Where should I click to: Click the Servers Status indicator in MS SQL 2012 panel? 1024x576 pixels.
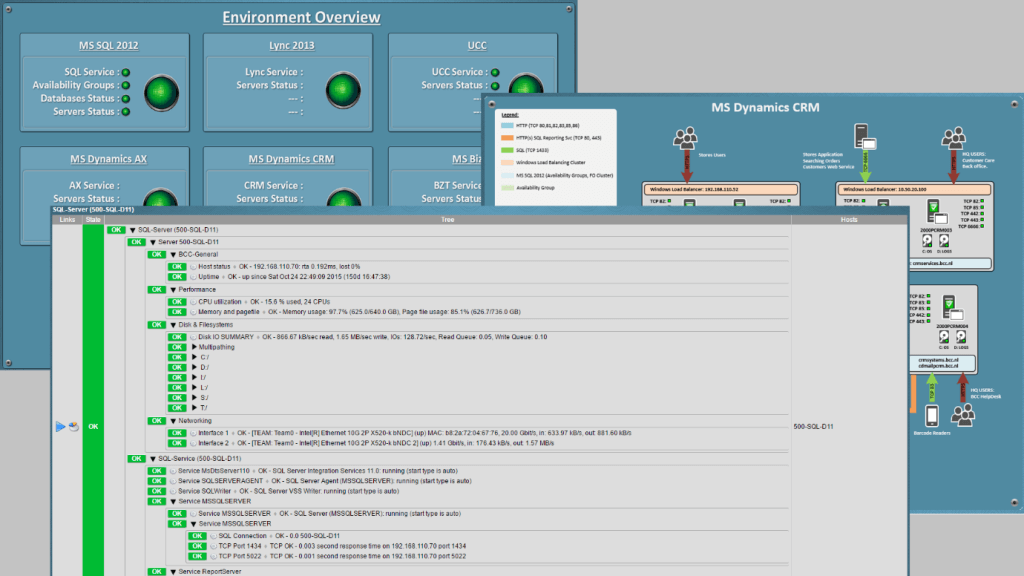click(126, 112)
